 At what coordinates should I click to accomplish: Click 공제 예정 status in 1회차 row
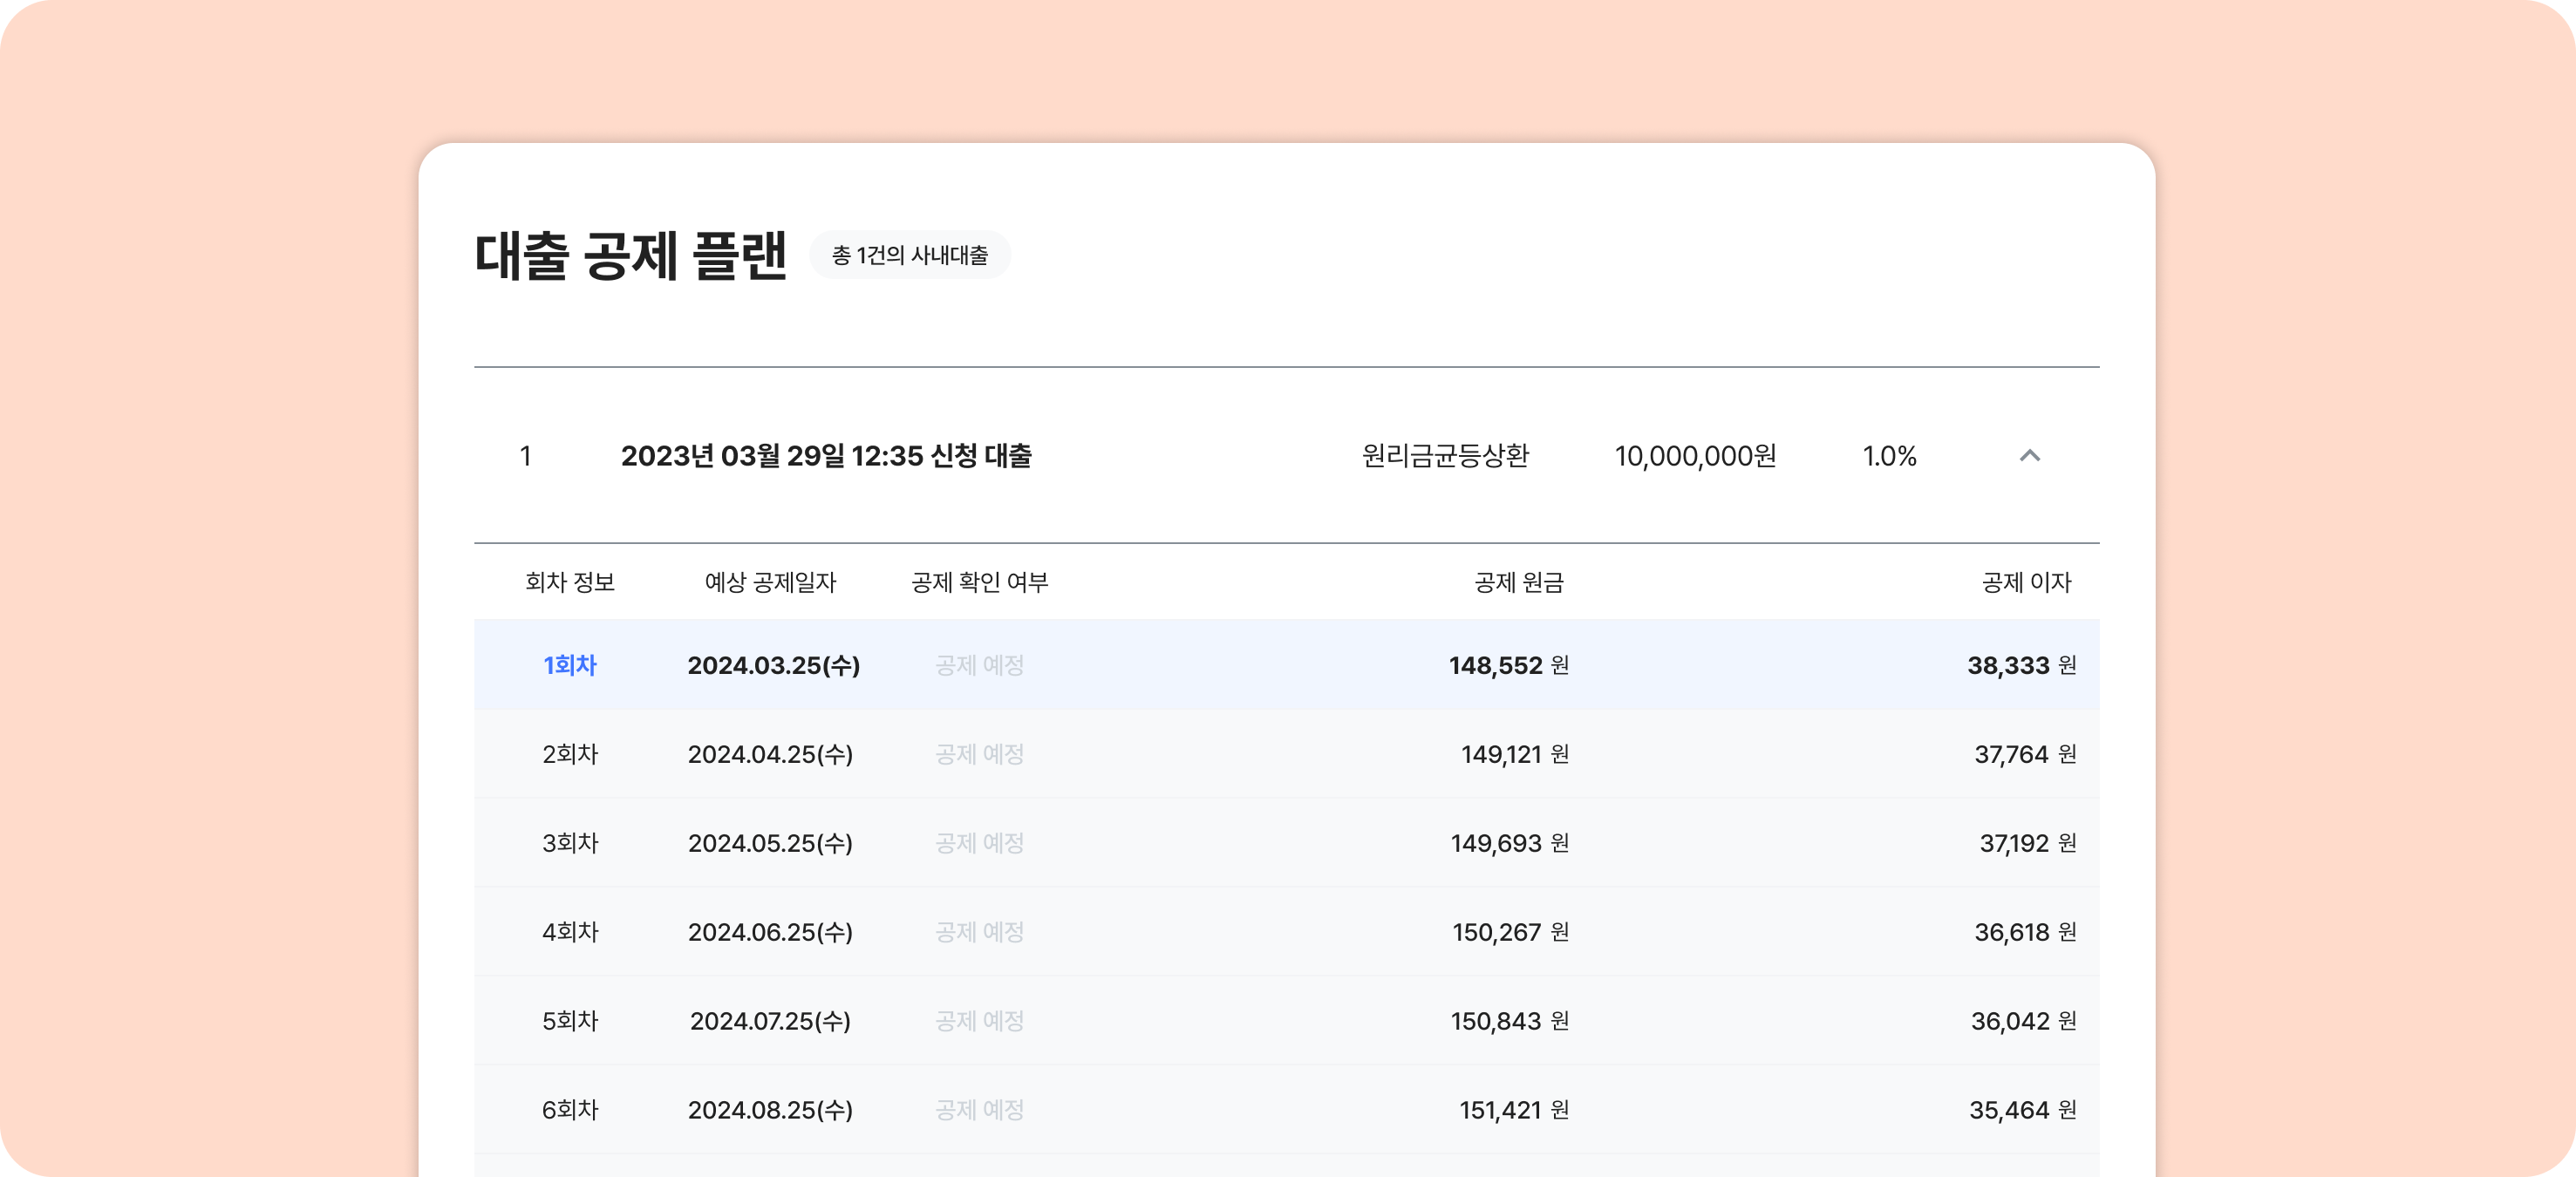[979, 665]
